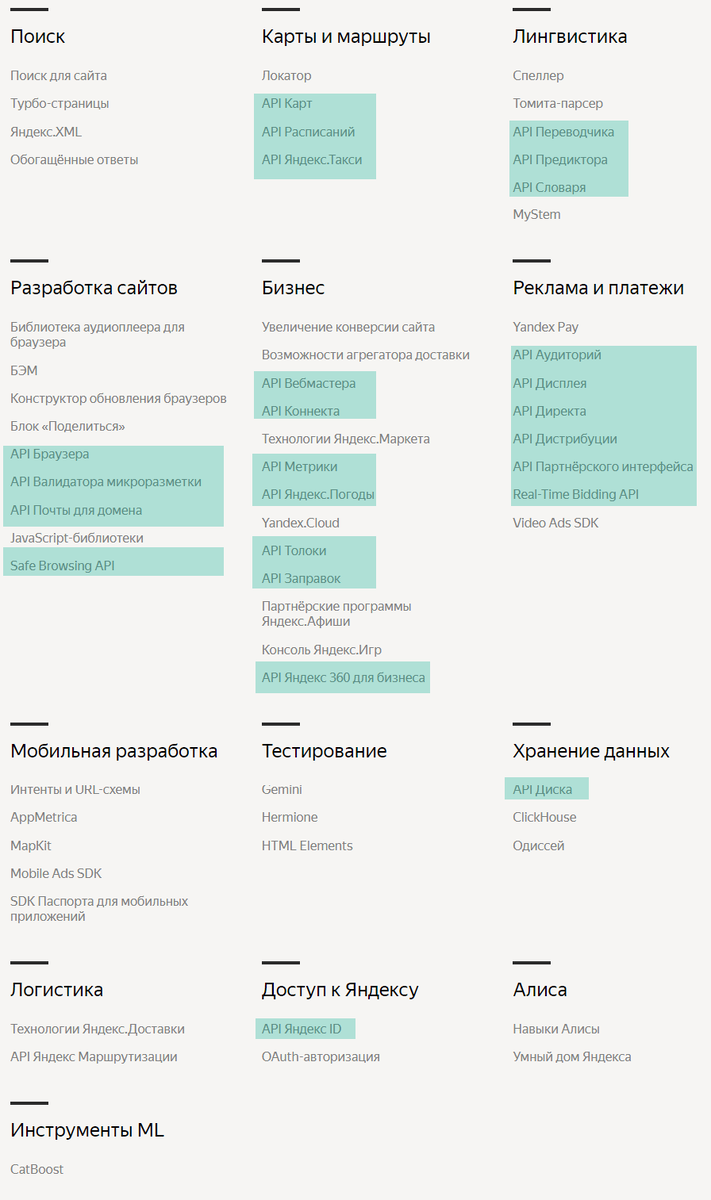The image size is (711, 1200).
Task: Open the Yandex.Cloud link
Action: coord(300,523)
